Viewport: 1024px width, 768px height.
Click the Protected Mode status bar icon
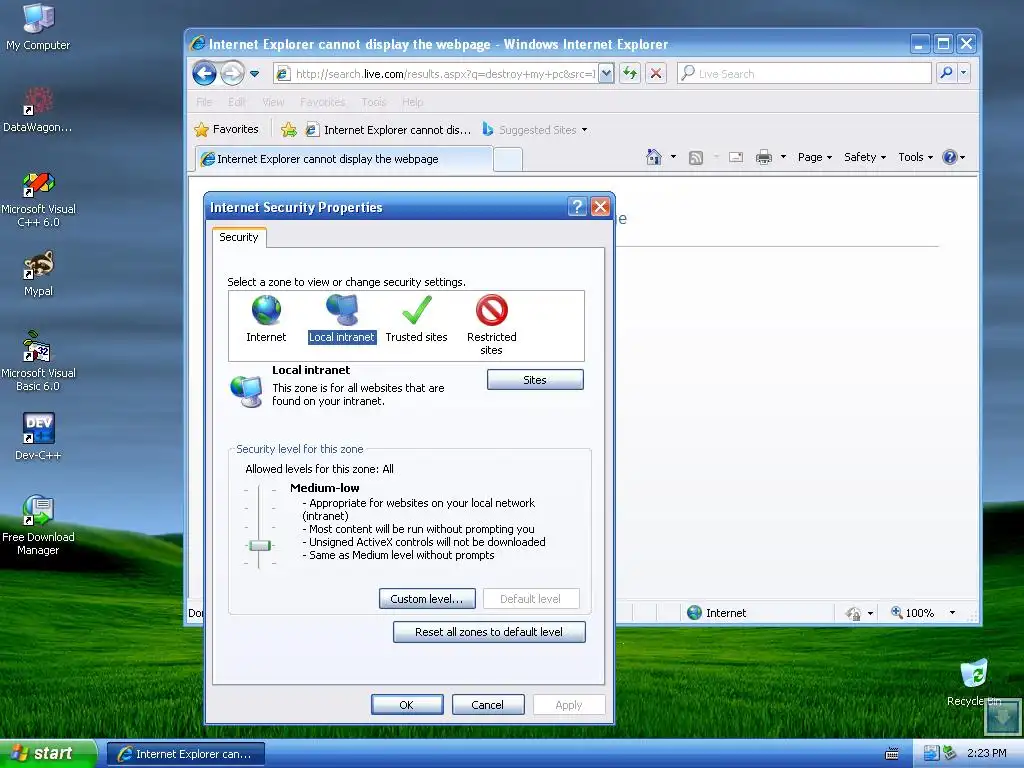[x=853, y=613]
